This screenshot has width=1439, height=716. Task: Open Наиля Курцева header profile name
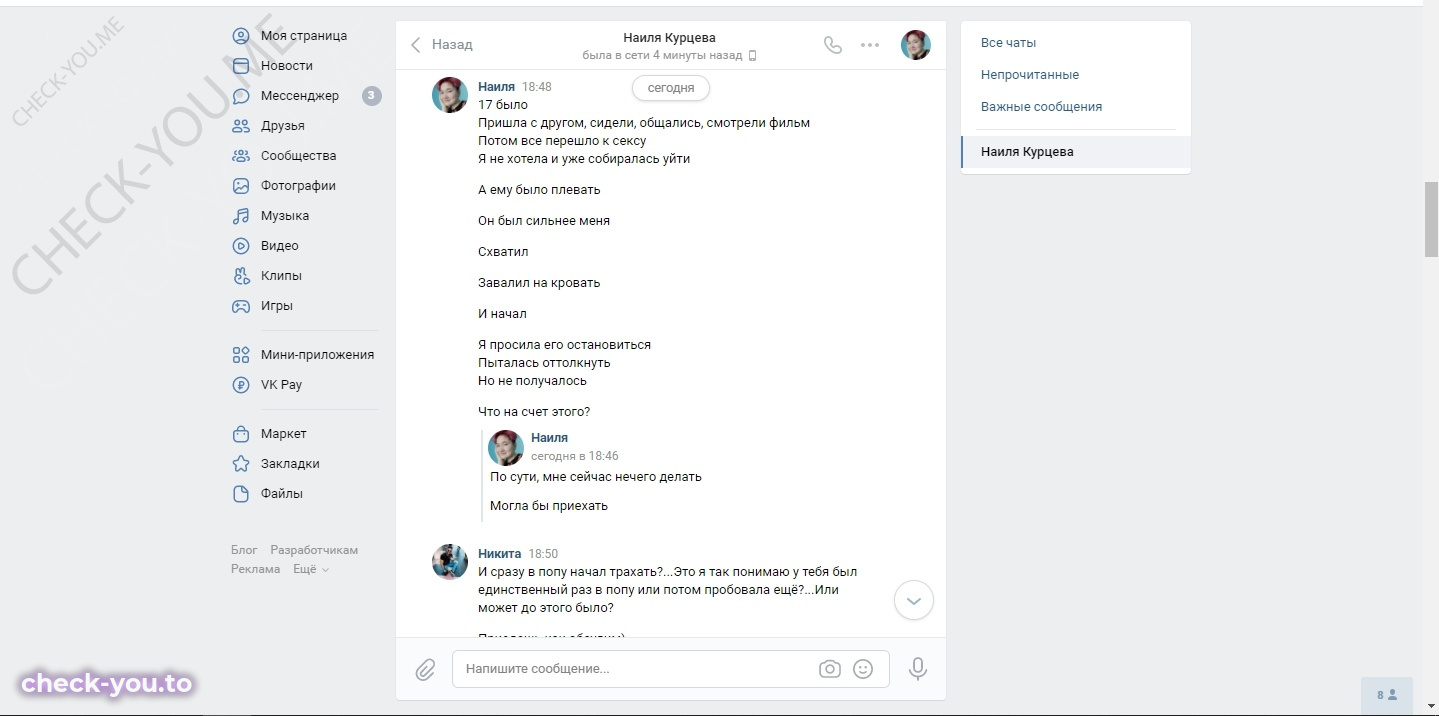pos(669,38)
